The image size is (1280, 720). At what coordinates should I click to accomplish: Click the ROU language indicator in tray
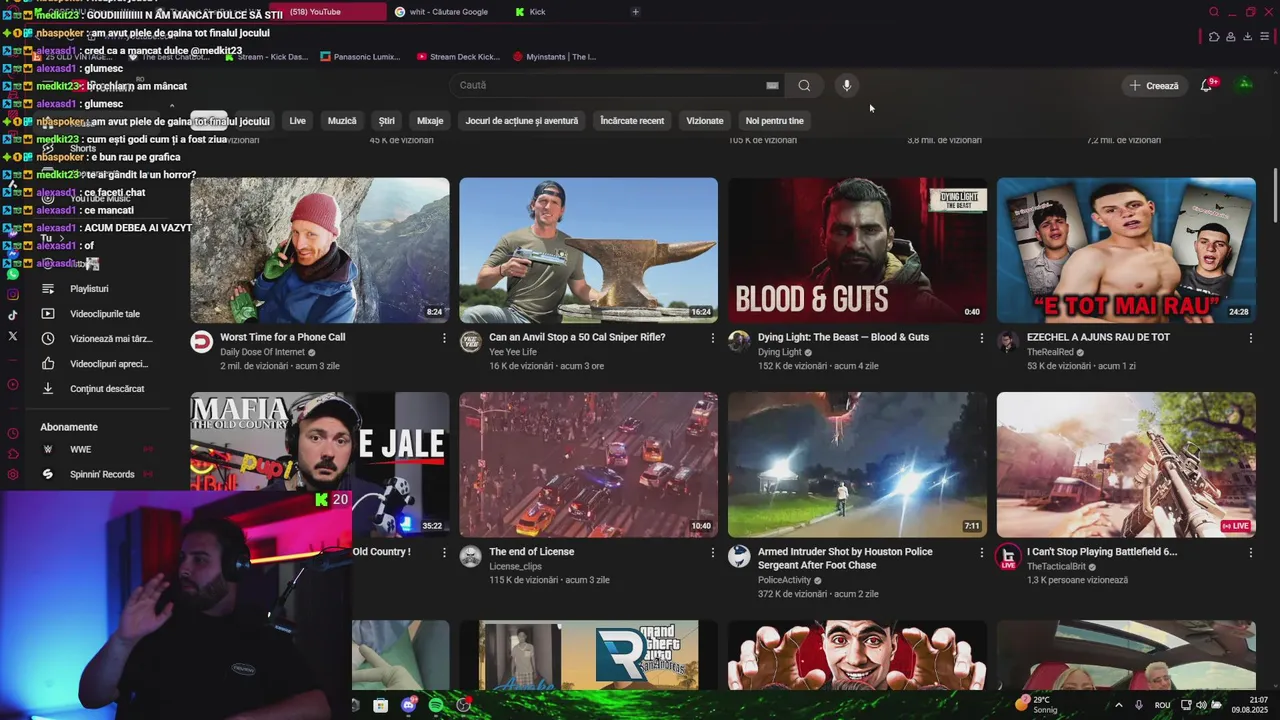1162,705
